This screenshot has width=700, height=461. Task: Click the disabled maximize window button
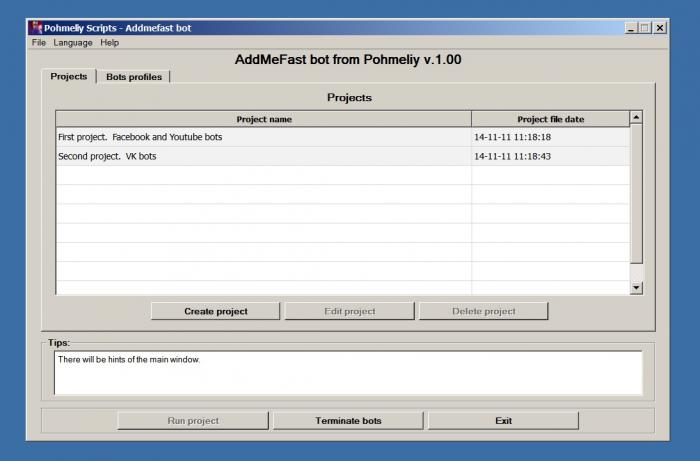click(x=645, y=28)
